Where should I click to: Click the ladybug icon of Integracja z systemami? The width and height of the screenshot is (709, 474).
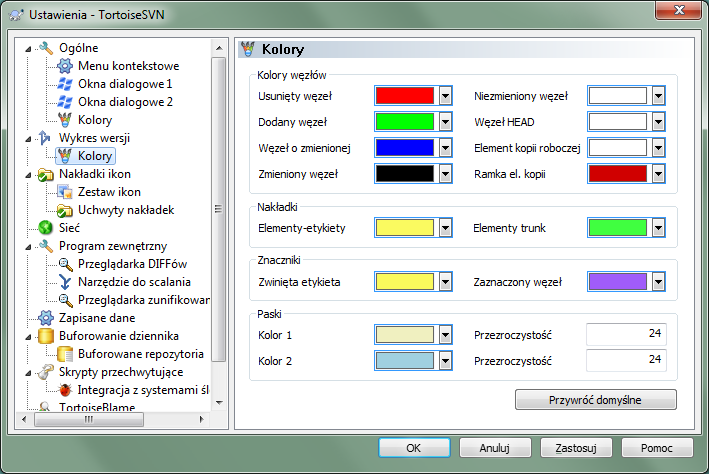(x=65, y=390)
